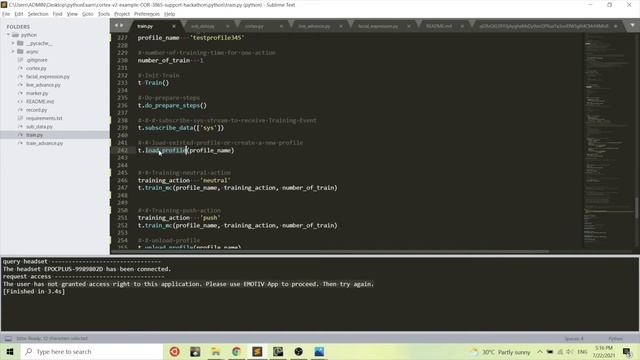Expand the async folder
Viewport: 640px width, 360px height.
coord(13,52)
